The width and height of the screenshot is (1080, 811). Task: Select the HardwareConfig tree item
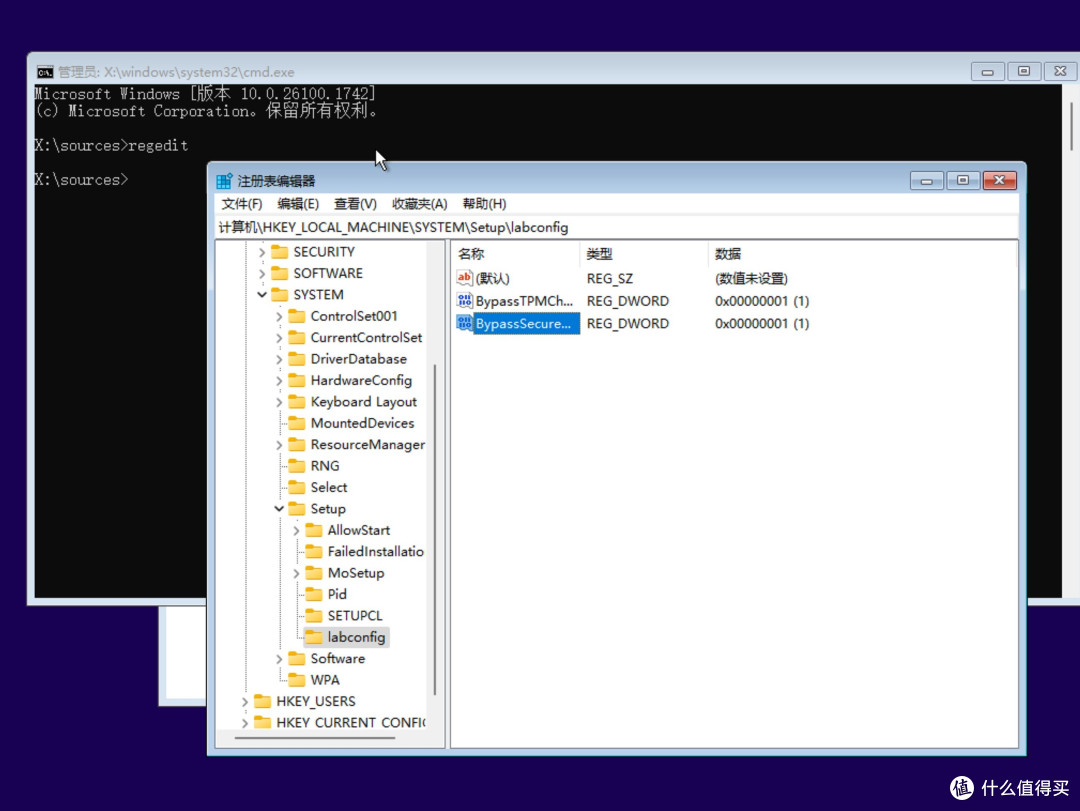(x=361, y=380)
